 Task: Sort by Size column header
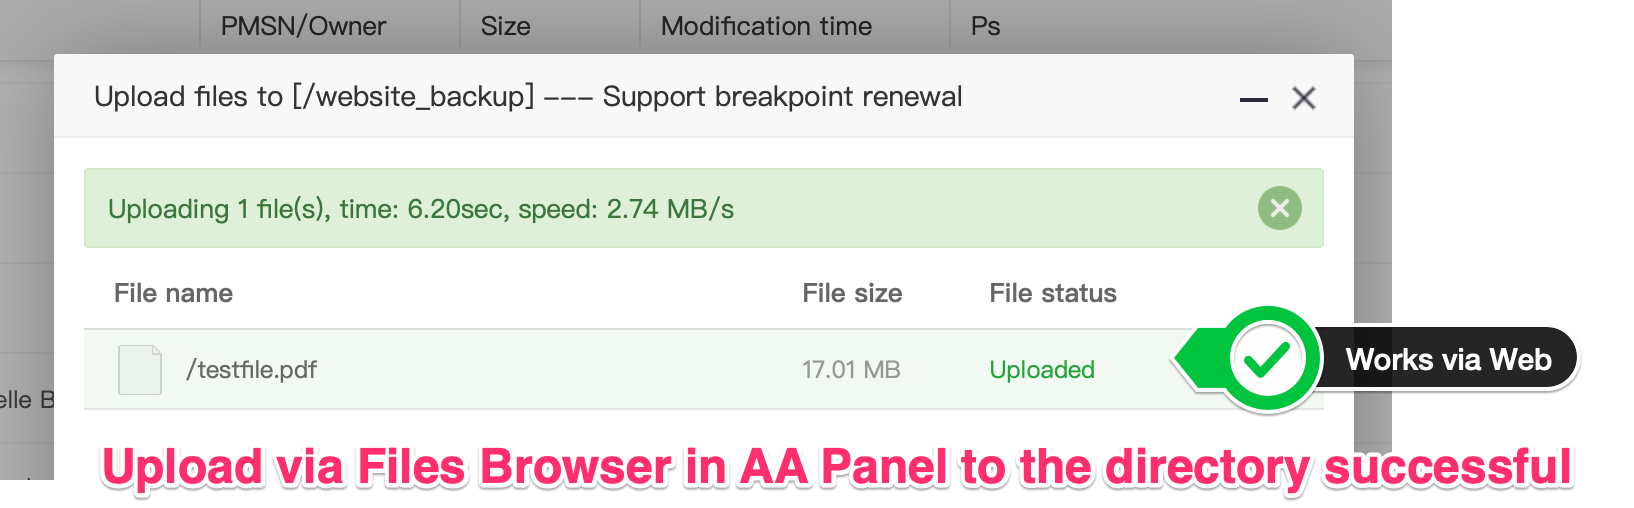[x=505, y=26]
